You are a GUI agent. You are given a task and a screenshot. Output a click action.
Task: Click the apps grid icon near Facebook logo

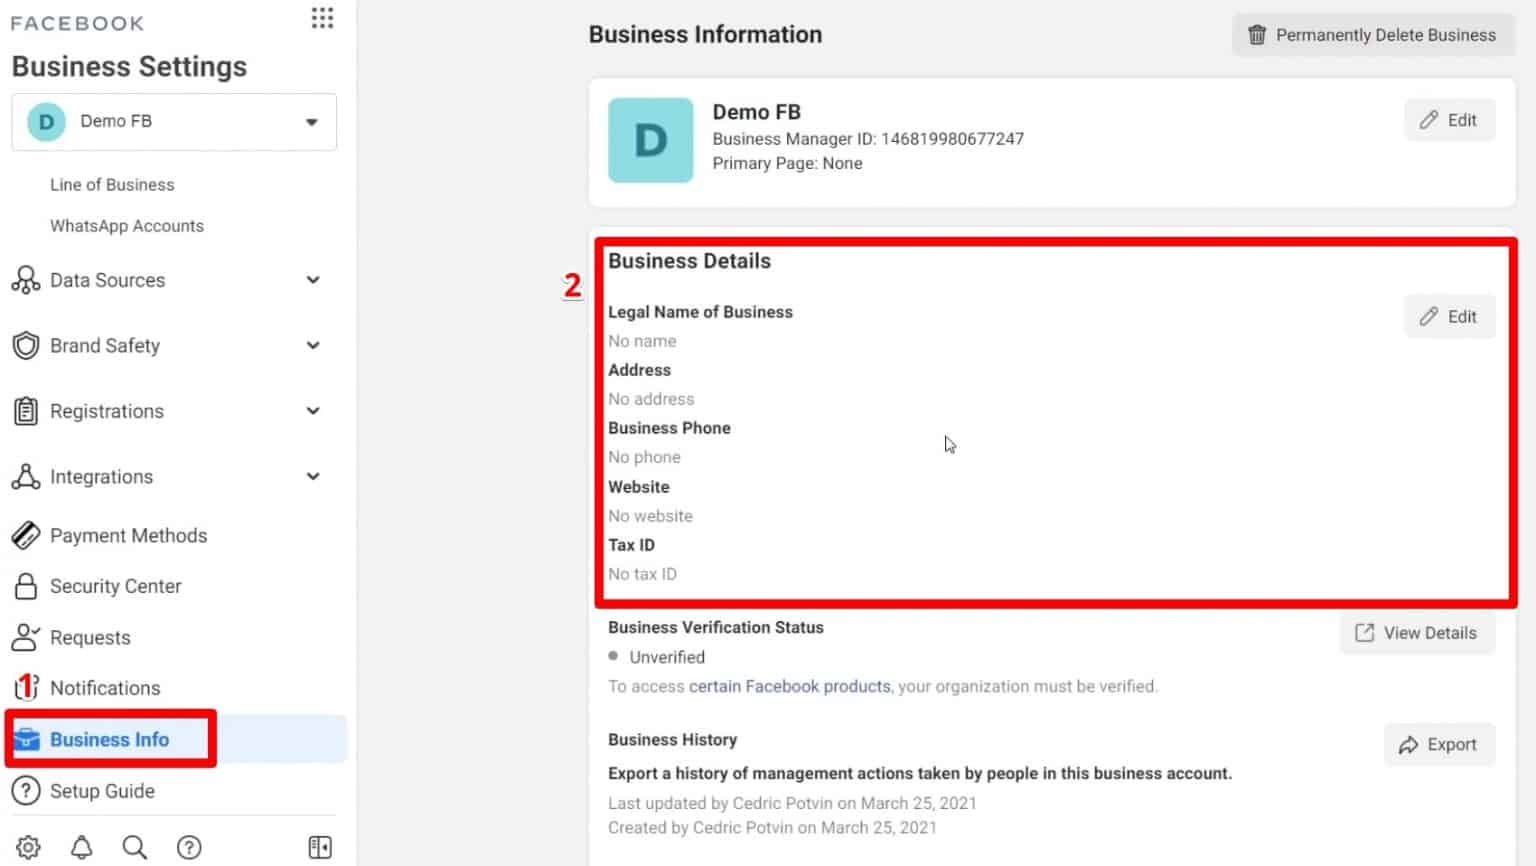(x=321, y=18)
